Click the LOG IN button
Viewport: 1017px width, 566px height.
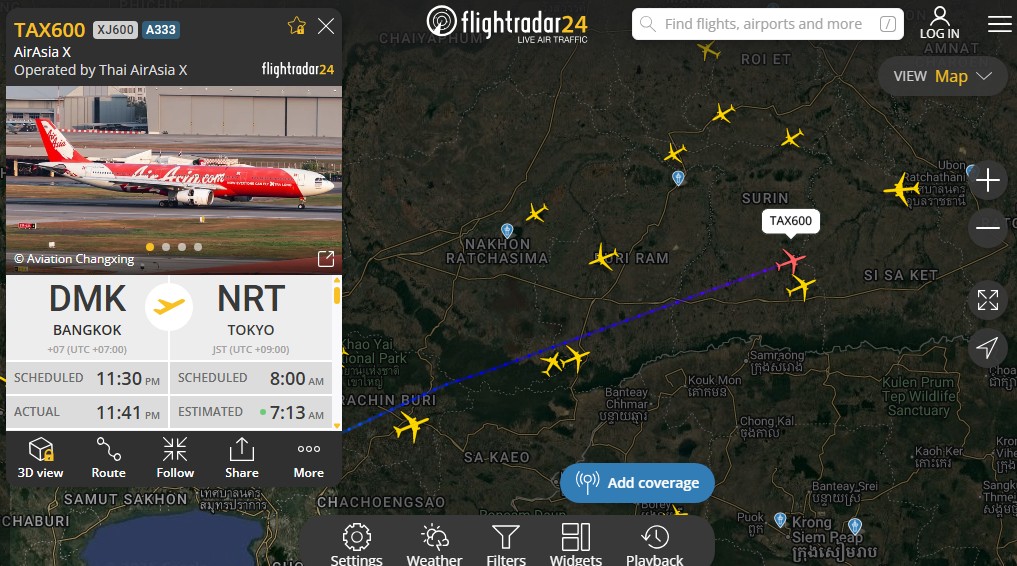[x=939, y=23]
